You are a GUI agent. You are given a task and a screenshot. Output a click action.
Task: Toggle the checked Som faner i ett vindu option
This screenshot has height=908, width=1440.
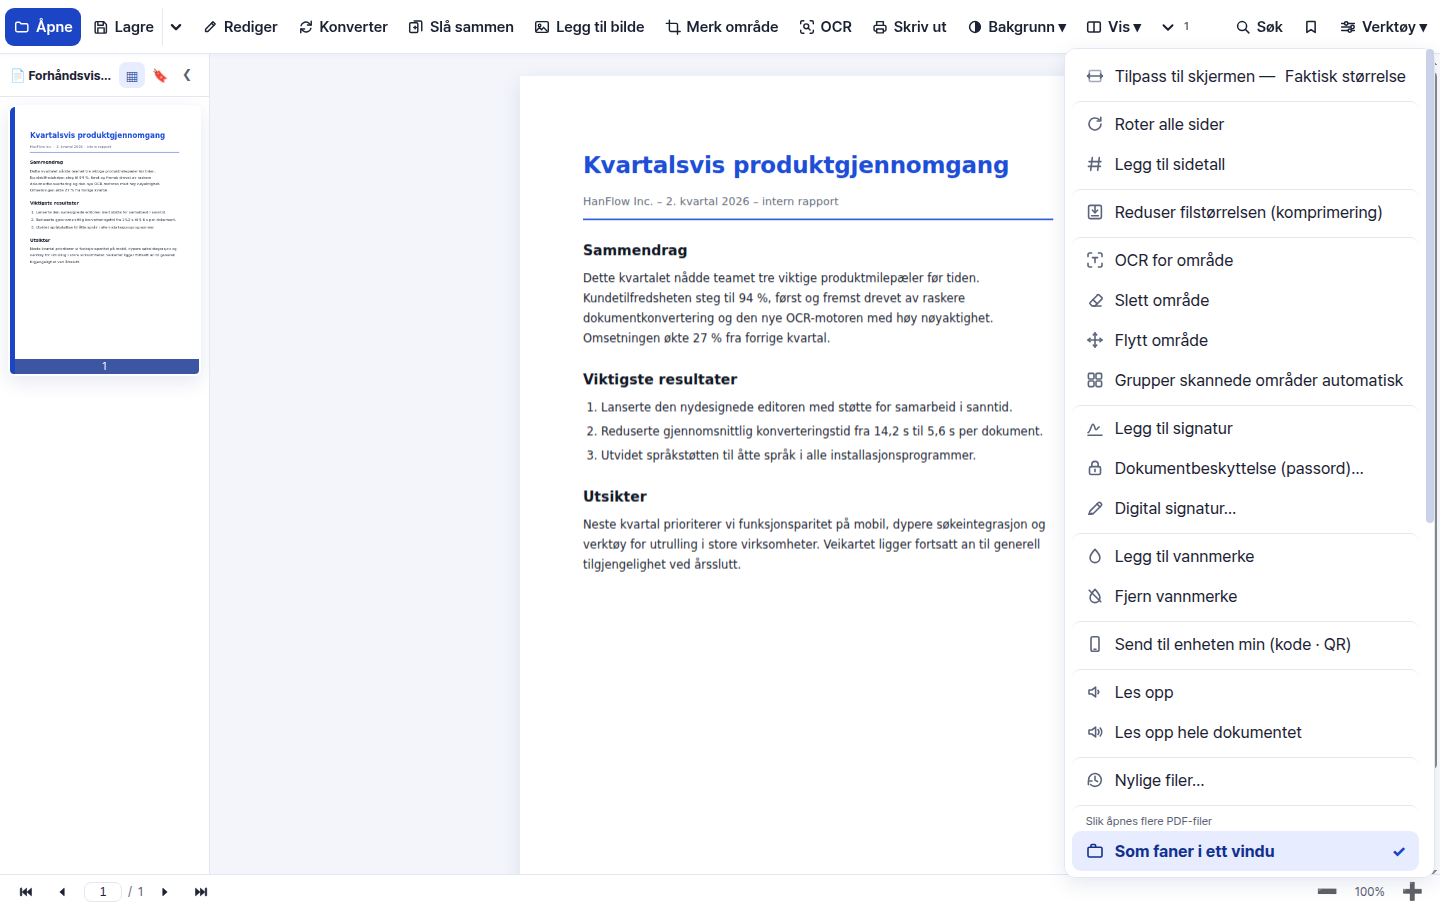click(1245, 851)
